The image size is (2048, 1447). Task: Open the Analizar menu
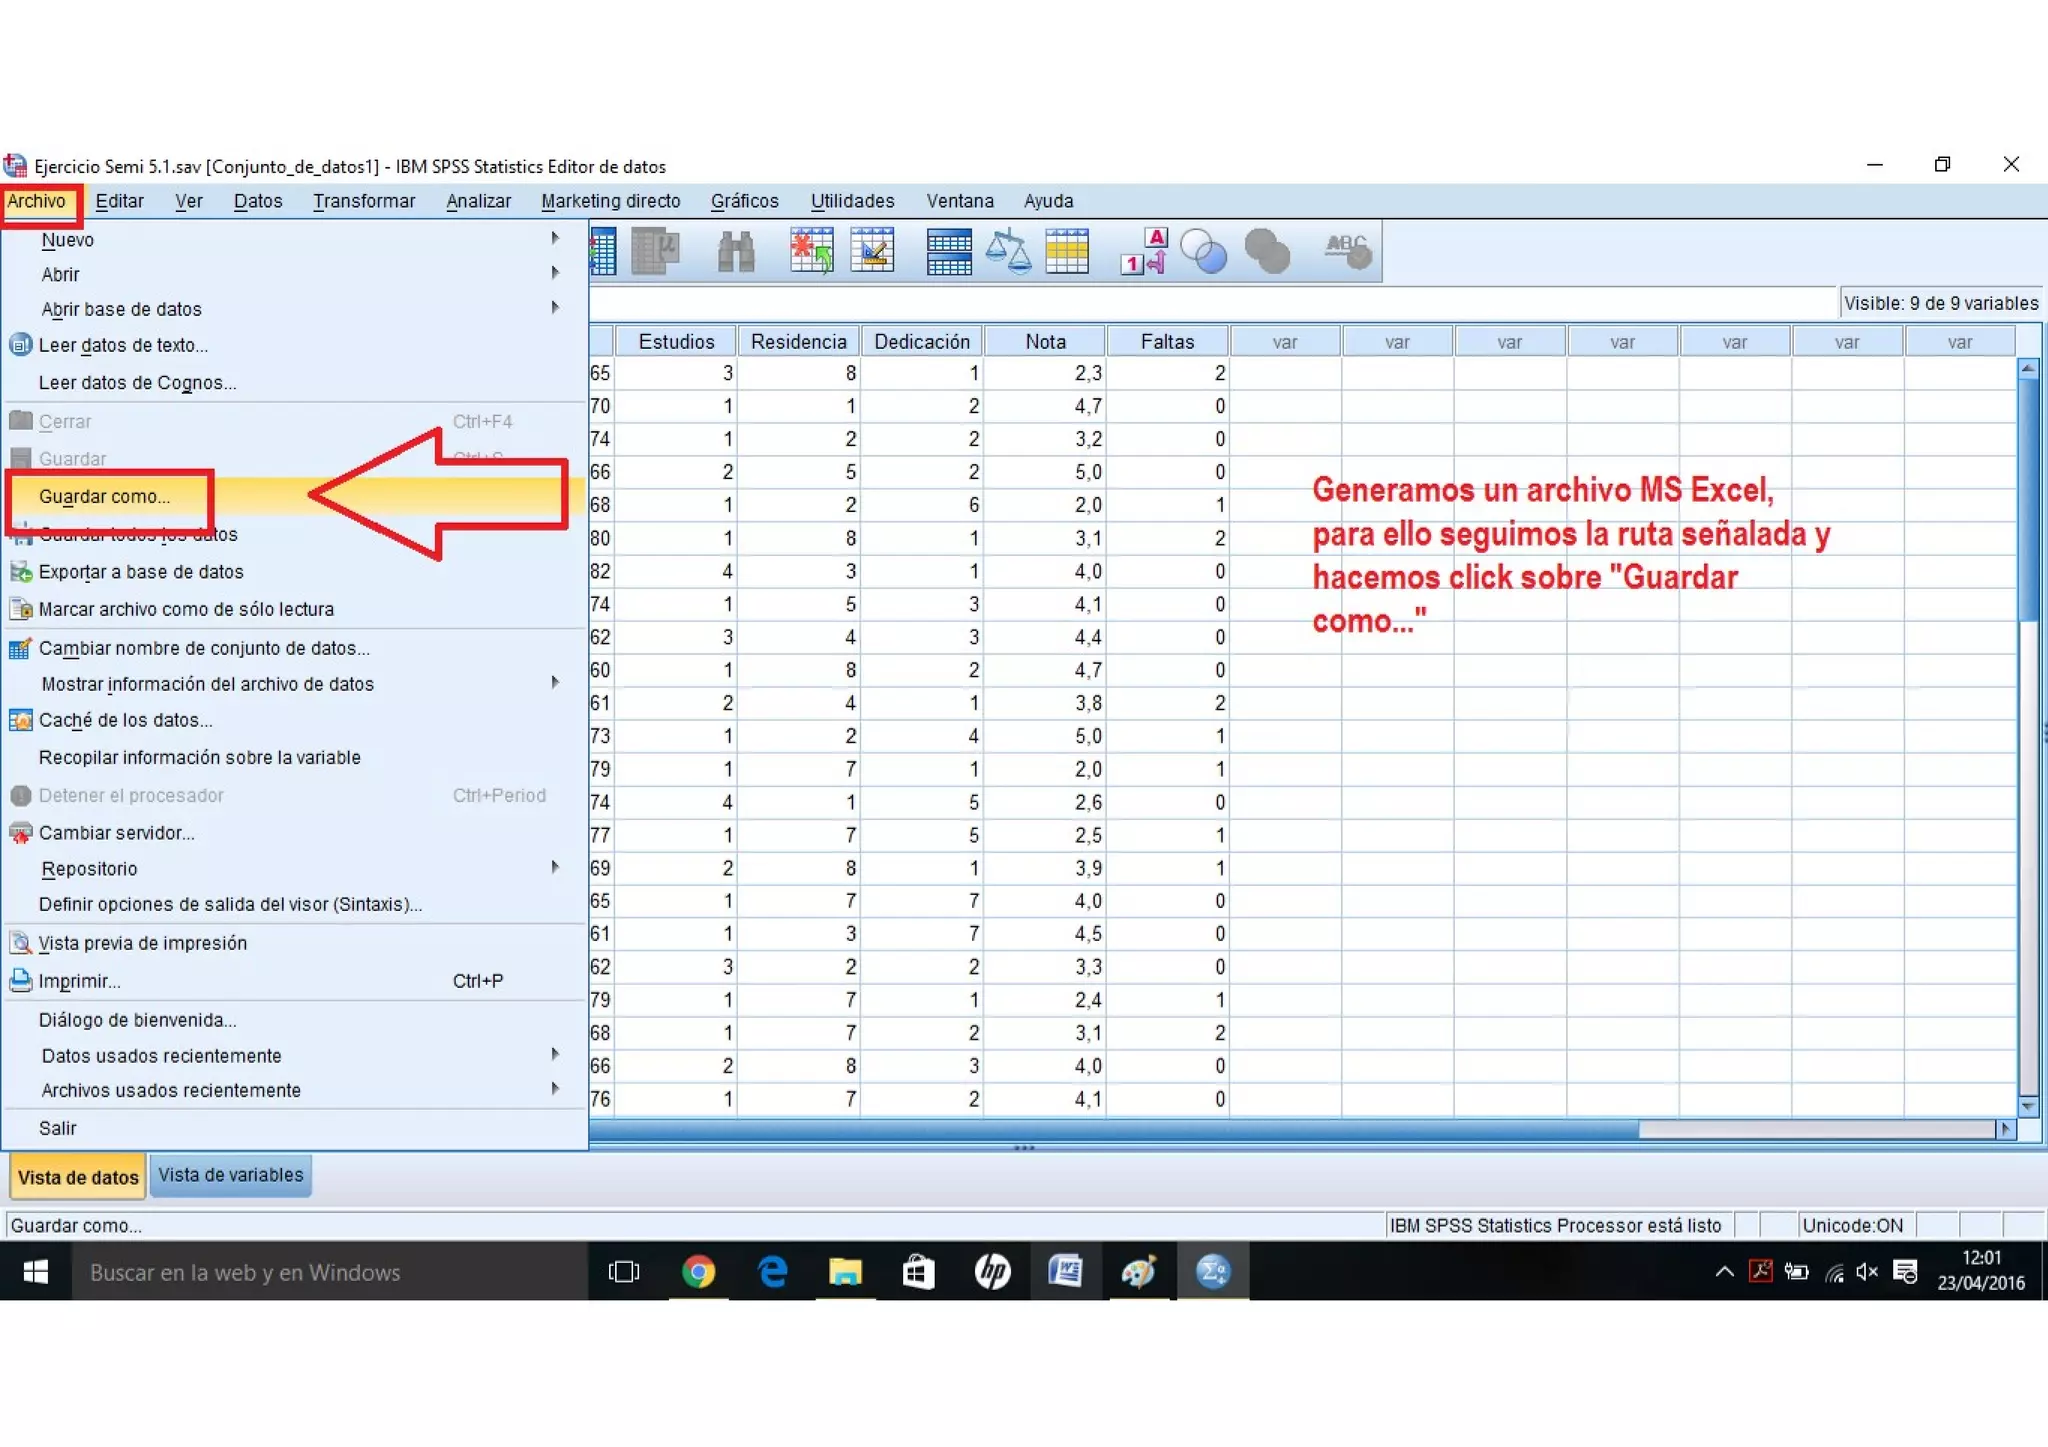pyautogui.click(x=478, y=201)
